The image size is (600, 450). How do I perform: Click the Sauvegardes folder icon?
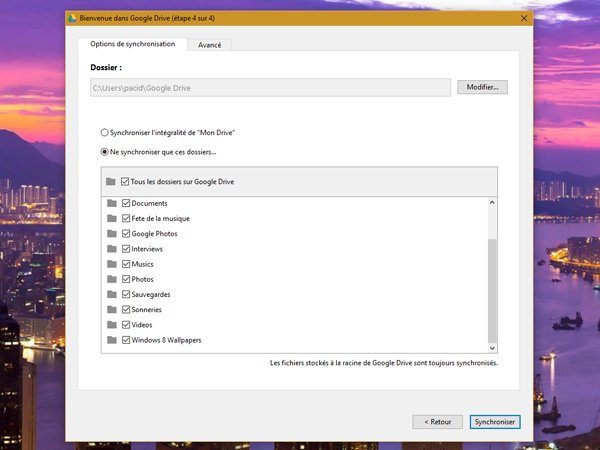click(112, 294)
